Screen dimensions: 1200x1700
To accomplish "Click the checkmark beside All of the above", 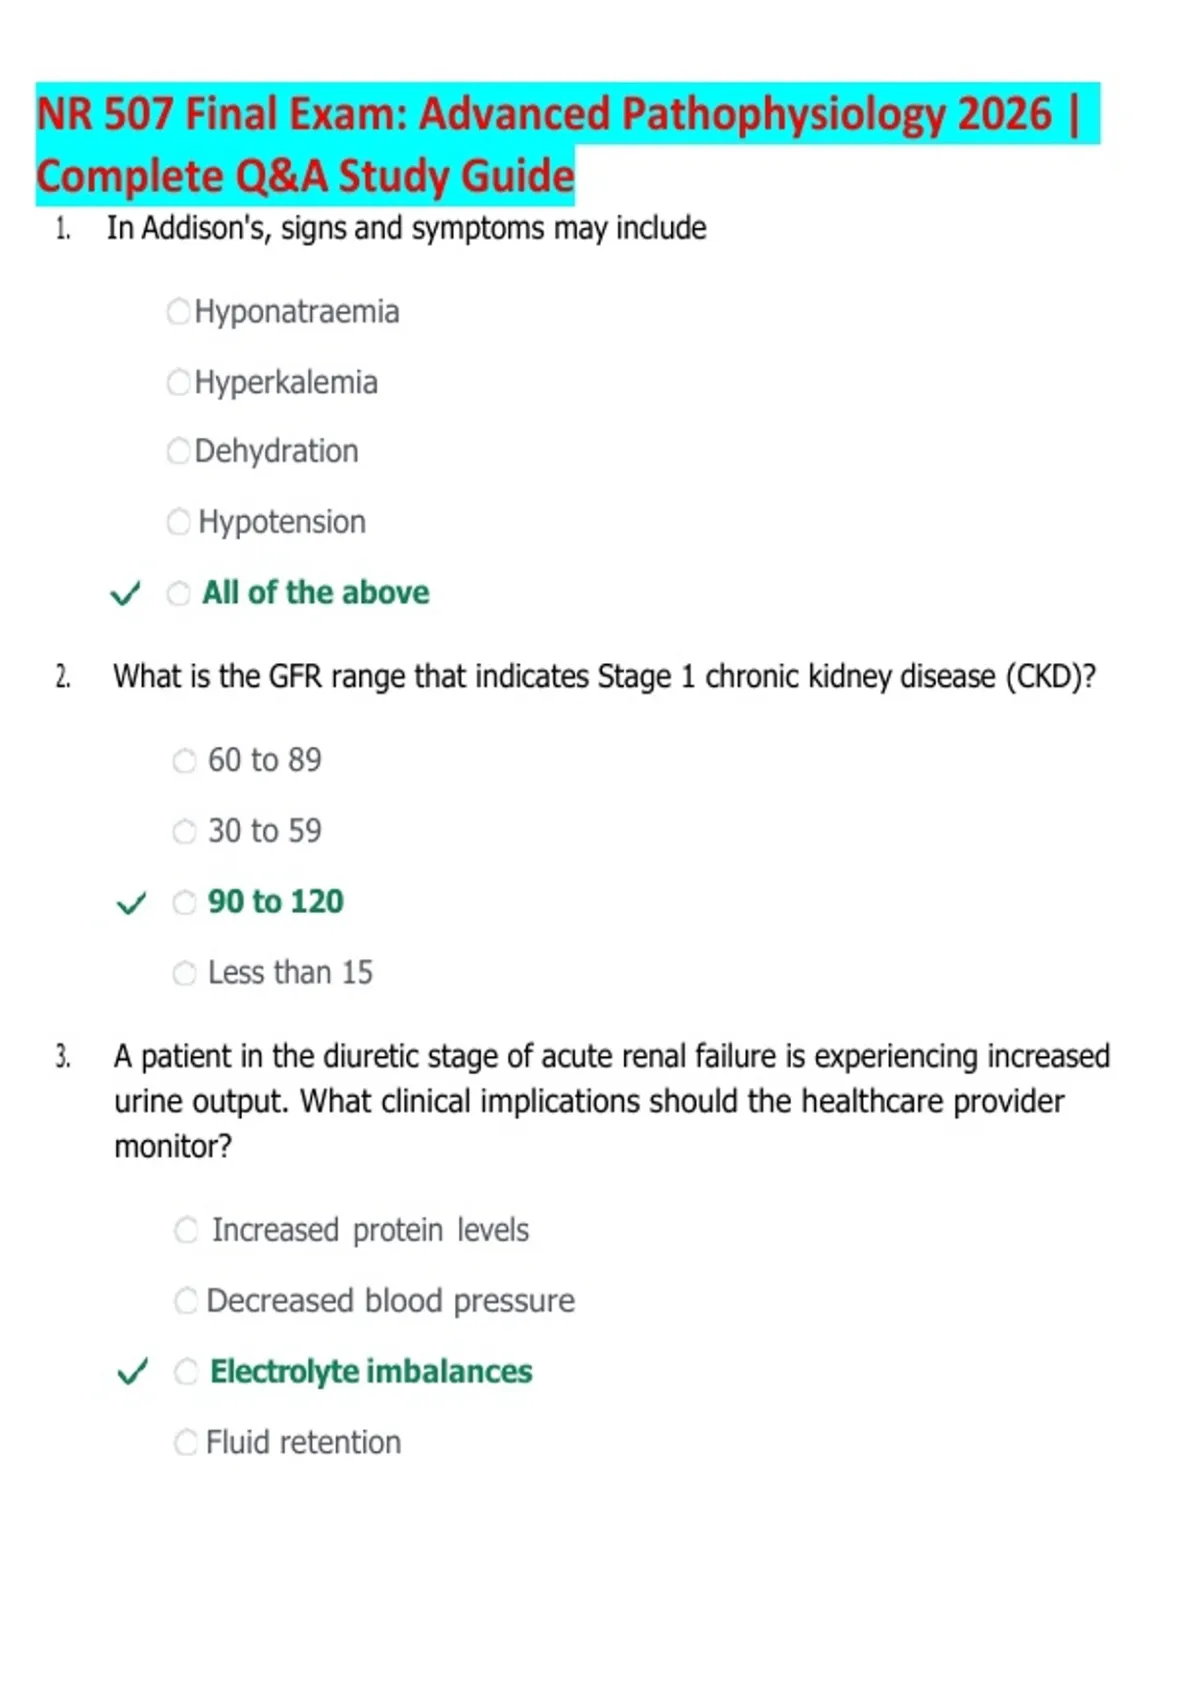I will 125,594.
